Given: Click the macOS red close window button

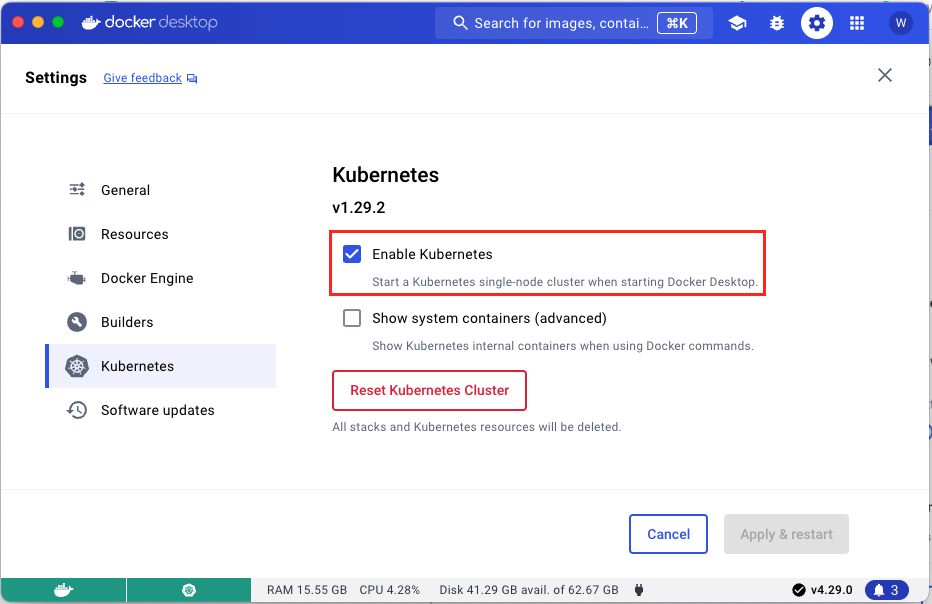Looking at the screenshot, I should [x=18, y=23].
